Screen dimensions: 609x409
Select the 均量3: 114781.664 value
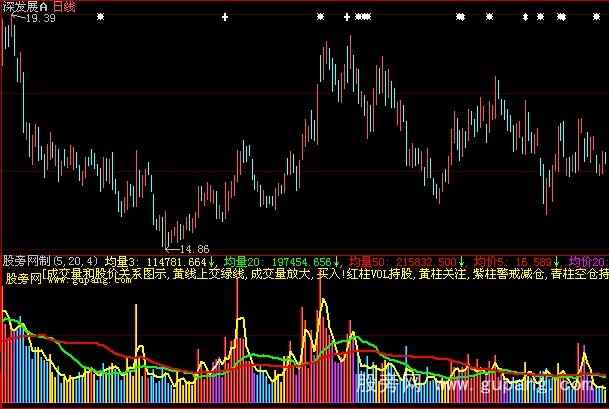(x=156, y=261)
